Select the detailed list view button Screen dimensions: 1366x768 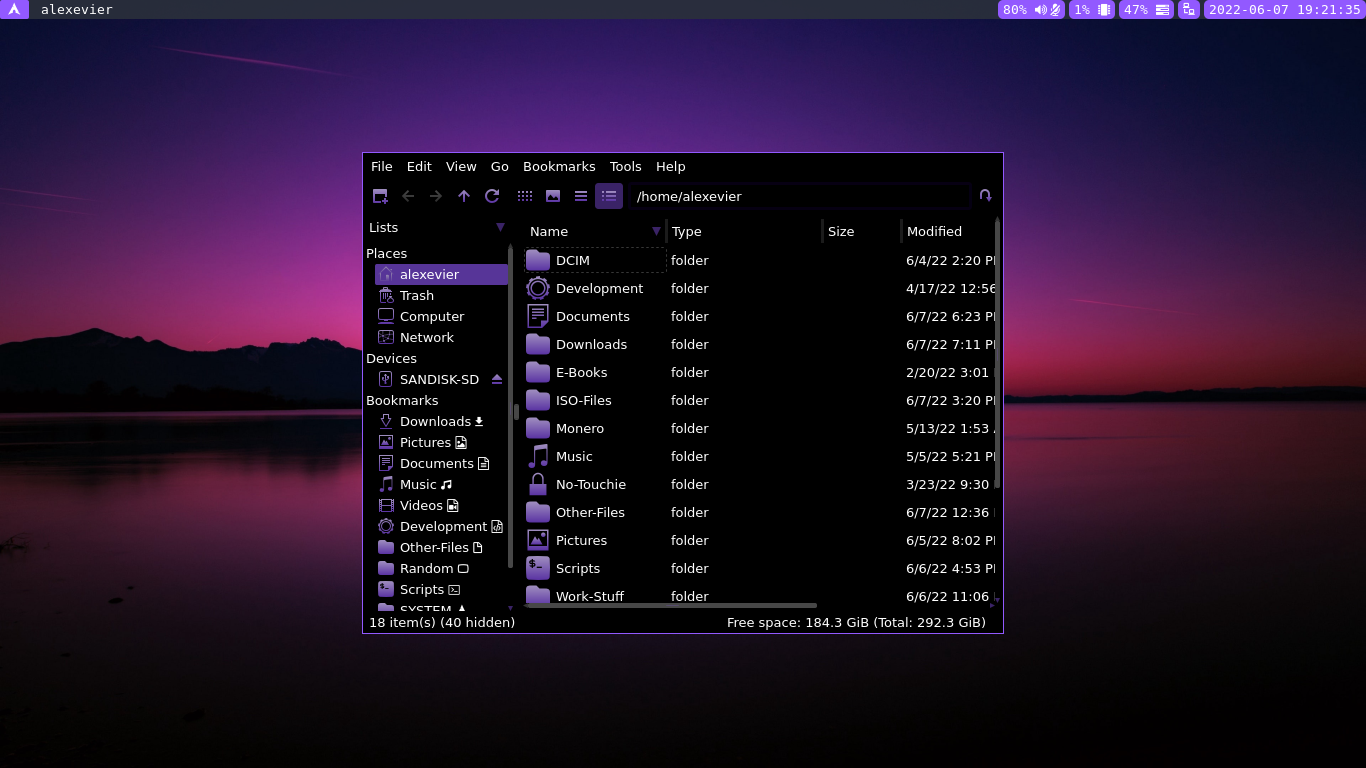click(609, 196)
